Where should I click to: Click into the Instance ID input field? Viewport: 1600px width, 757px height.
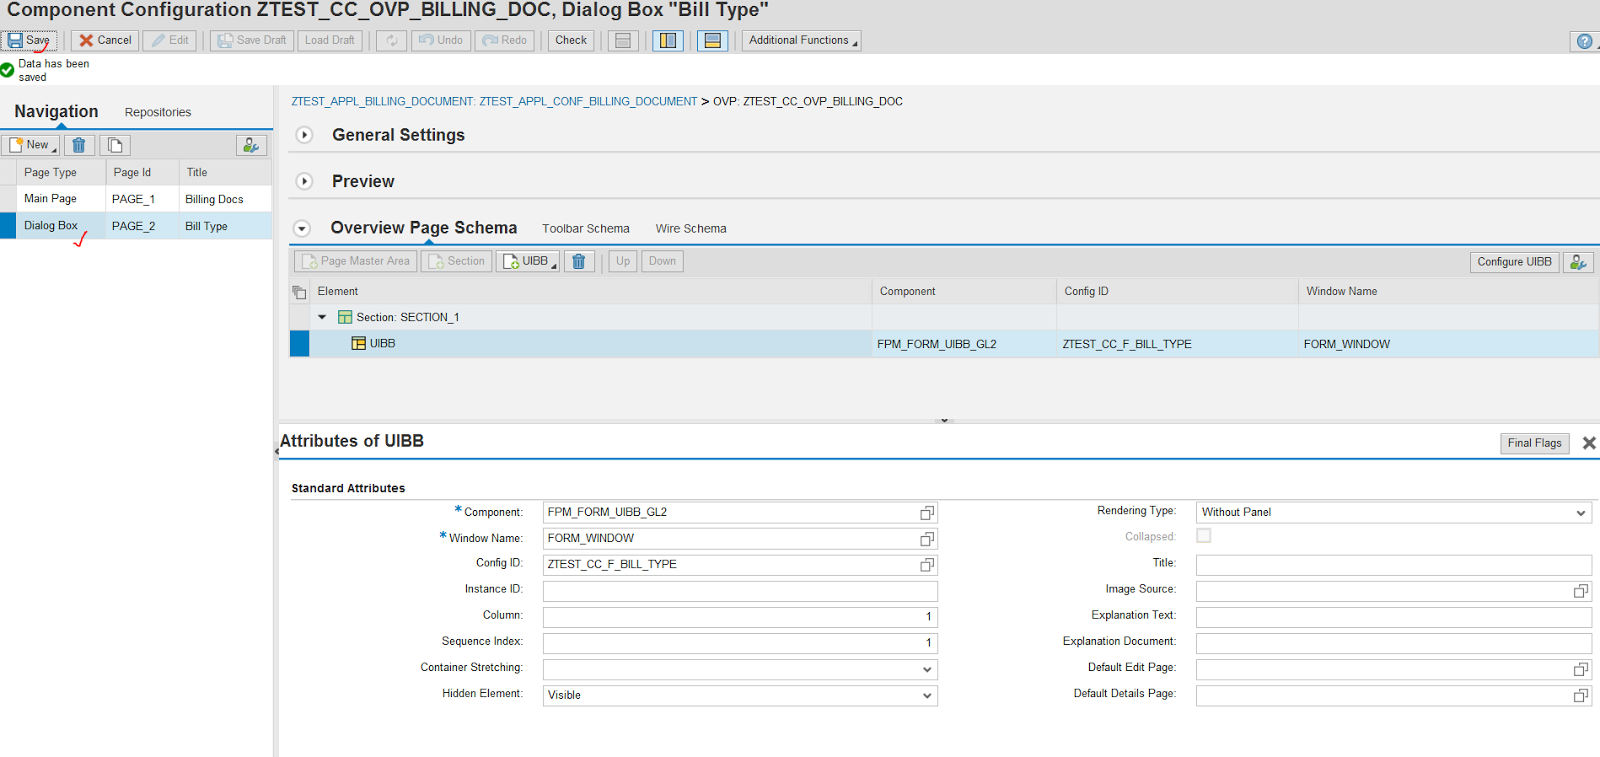click(x=739, y=591)
